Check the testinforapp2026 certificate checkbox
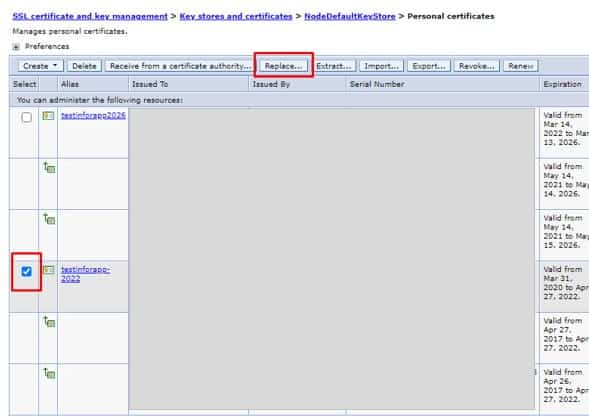Viewport: 589px width, 416px height. coord(27,117)
